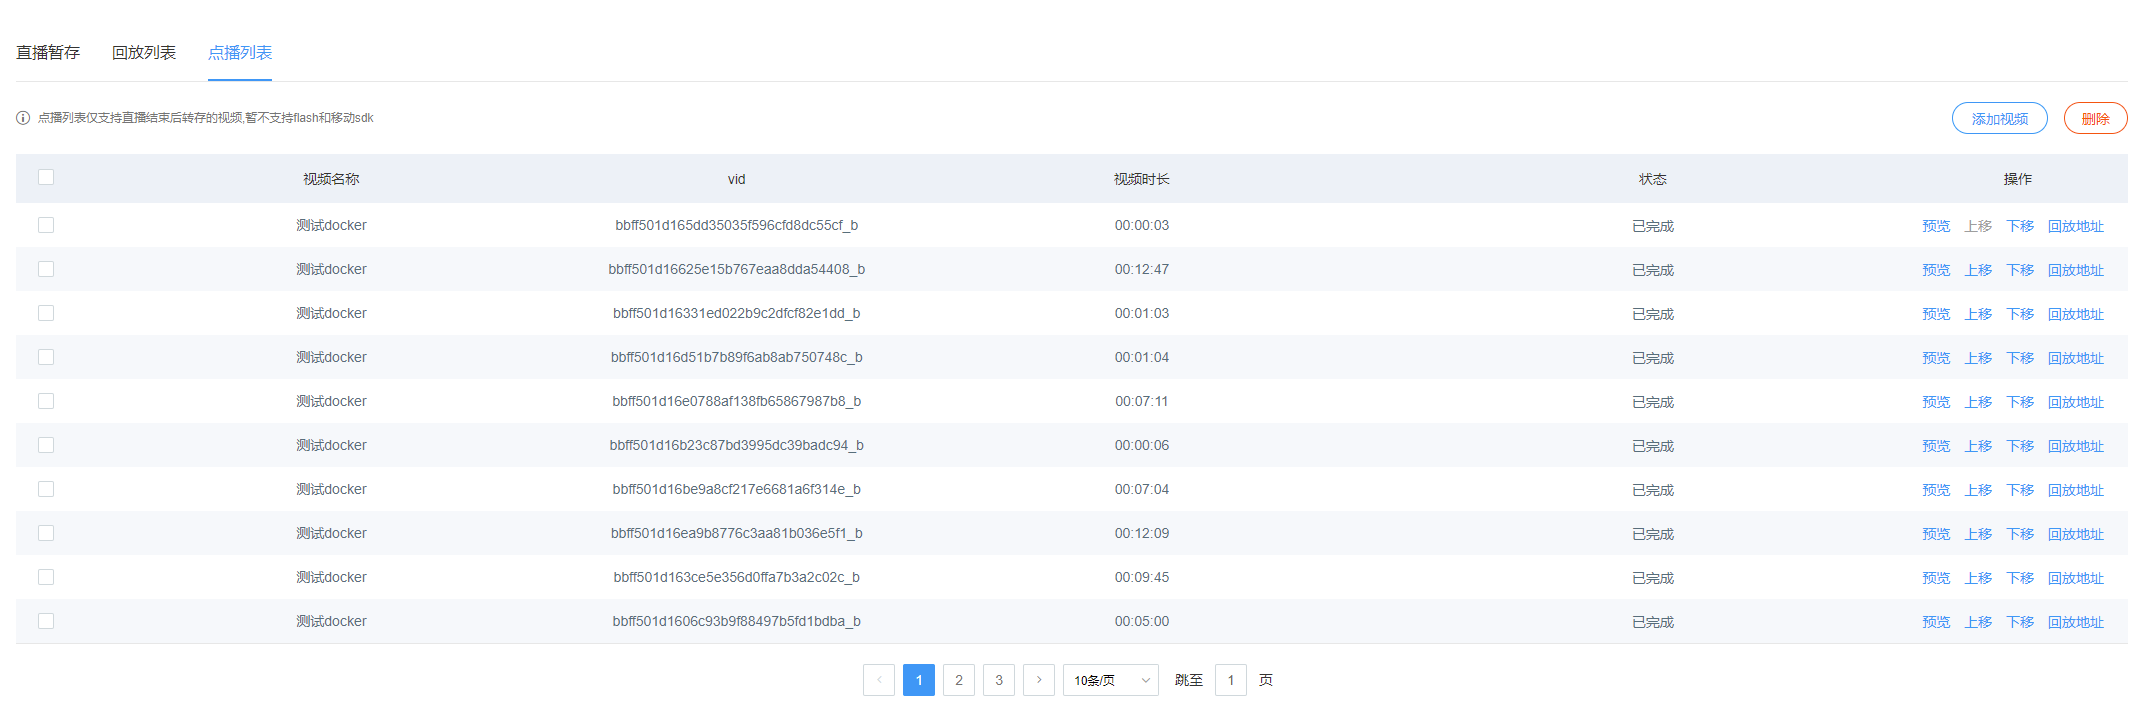Preview the 00:12:09 video
This screenshot has height=720, width=2136.
[x=1936, y=534]
